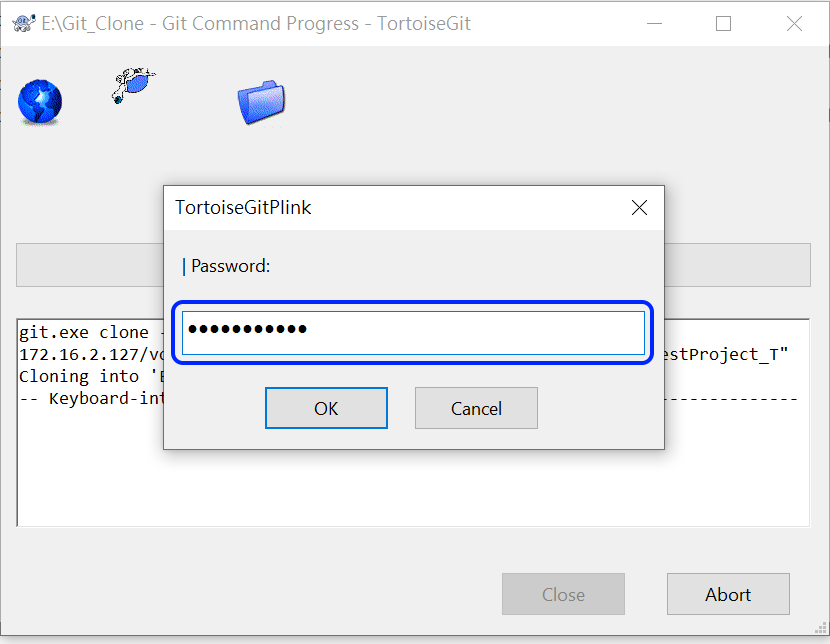Click the flying tortoise animation icon

[133, 85]
